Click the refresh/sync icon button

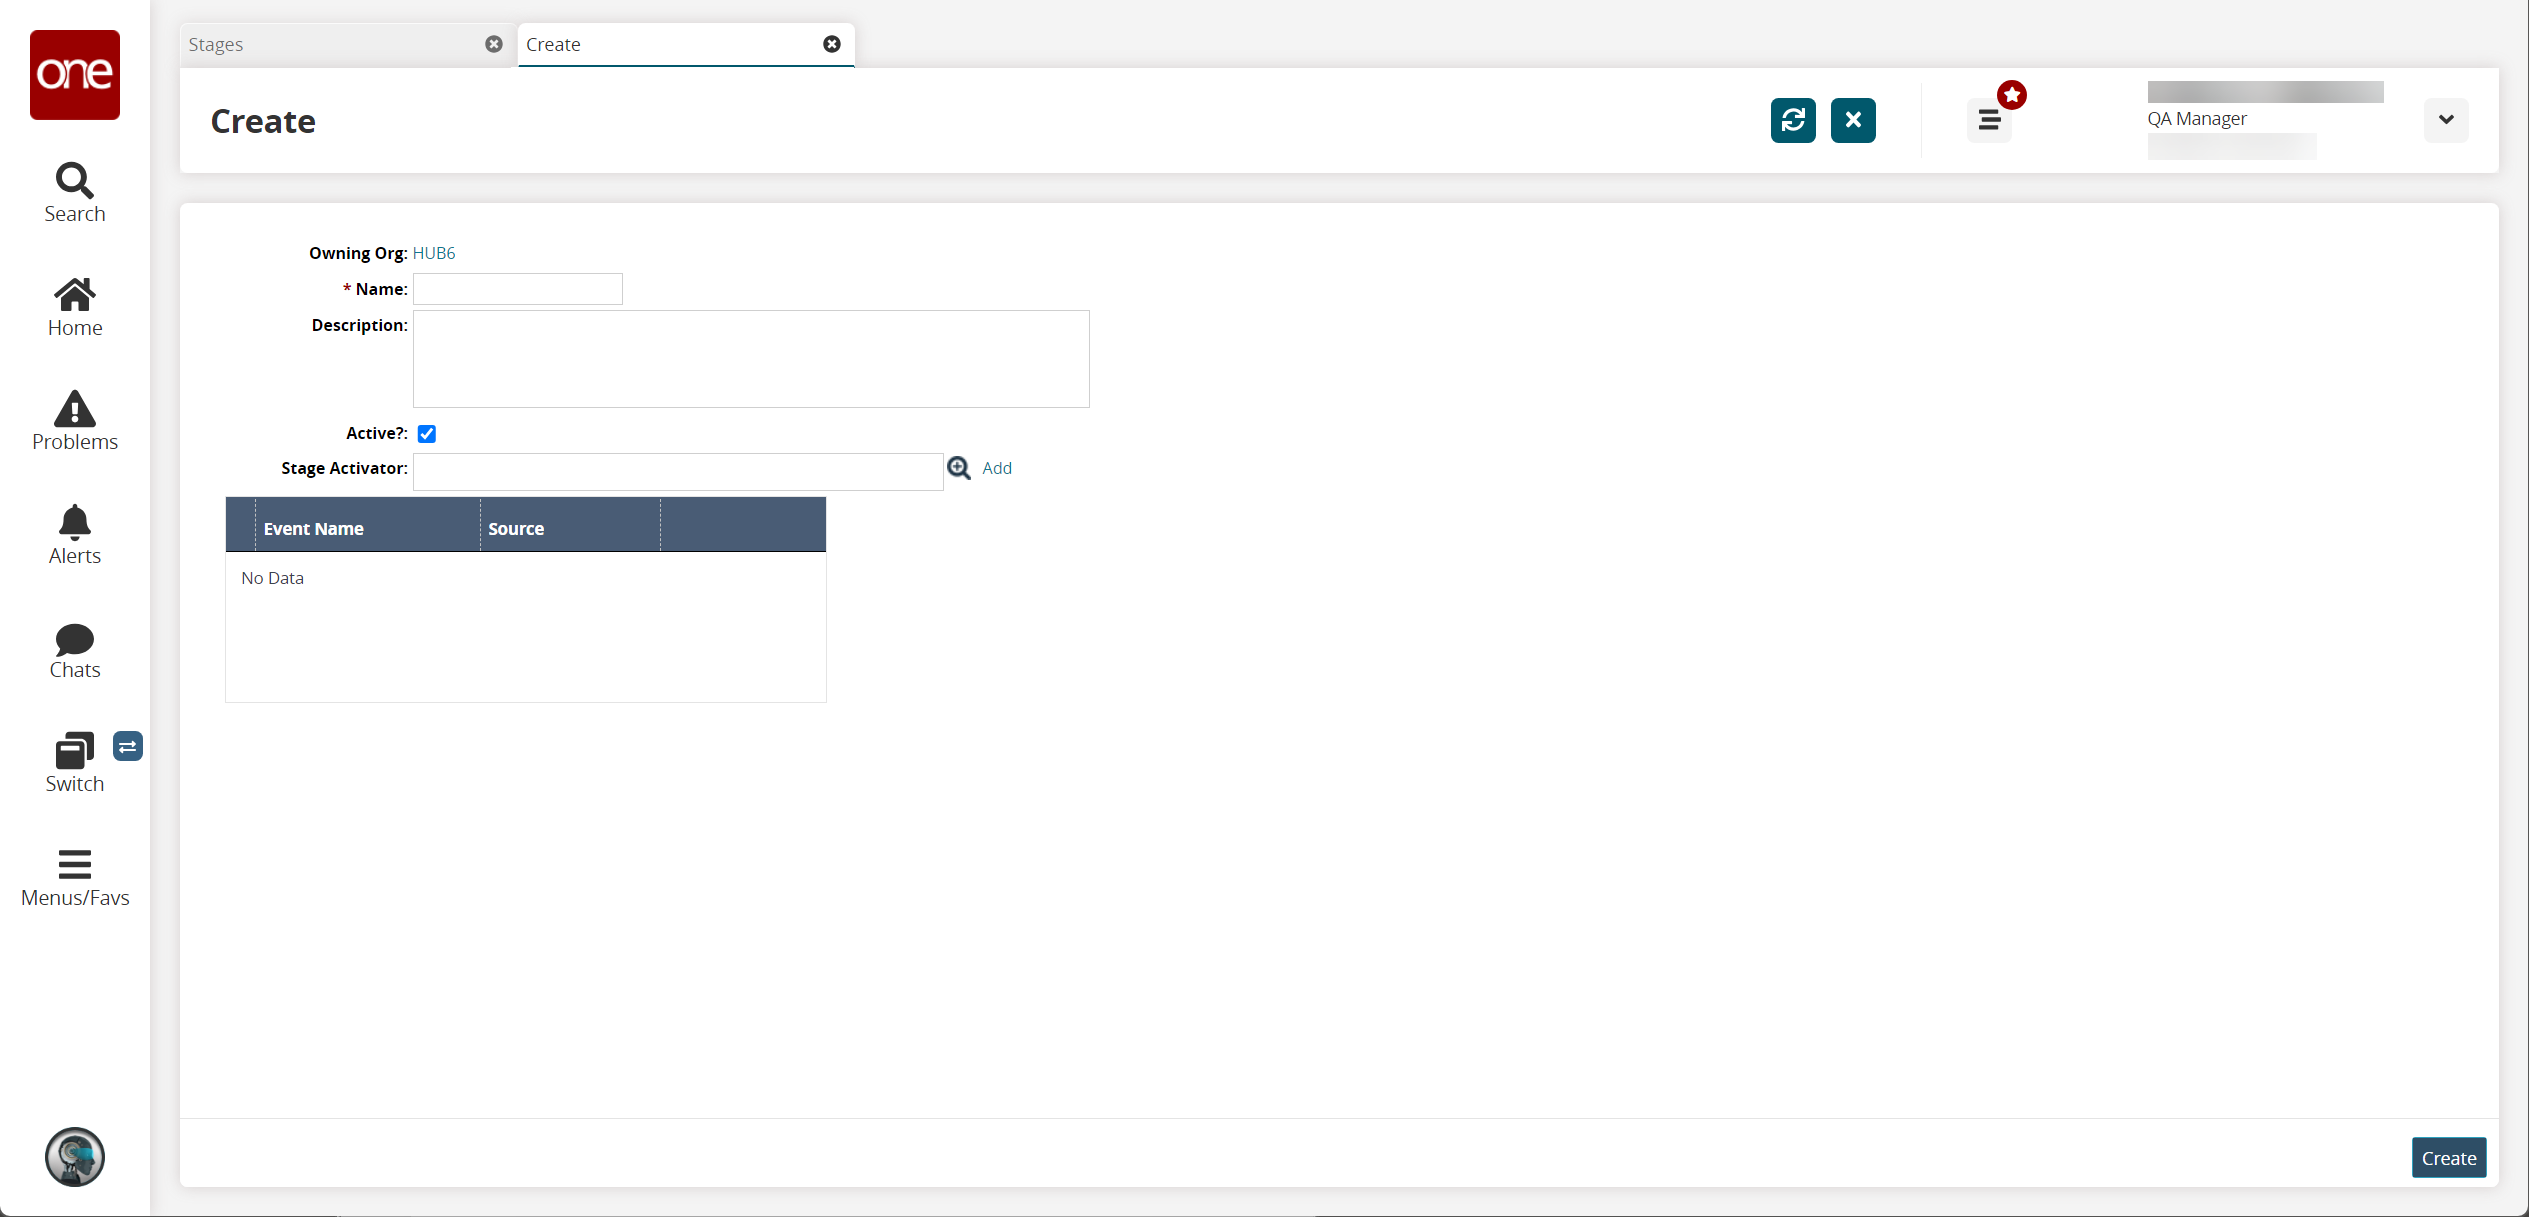tap(1794, 119)
